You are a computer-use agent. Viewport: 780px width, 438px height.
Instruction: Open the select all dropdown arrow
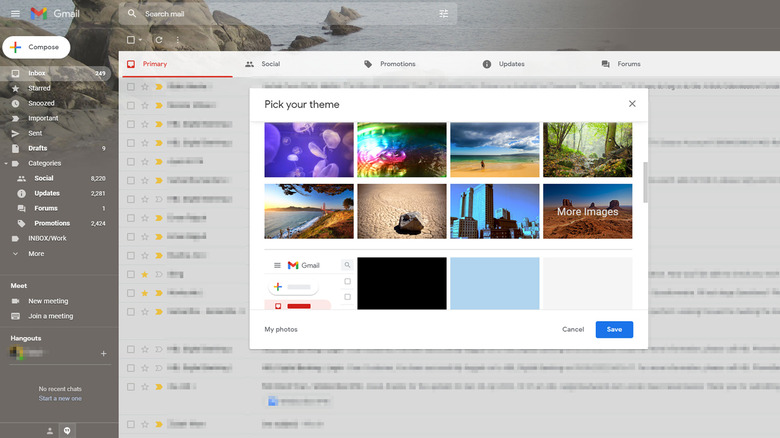(x=141, y=40)
